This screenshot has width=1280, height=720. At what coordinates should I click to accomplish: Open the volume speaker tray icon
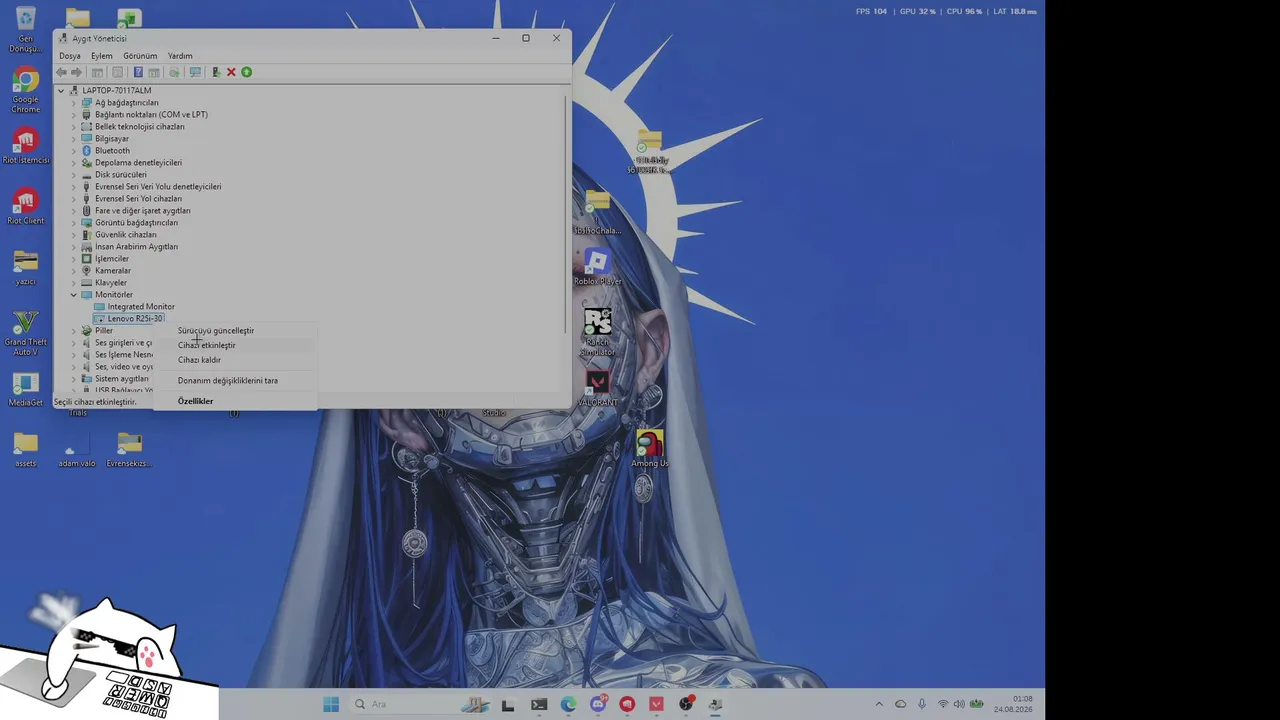[959, 704]
